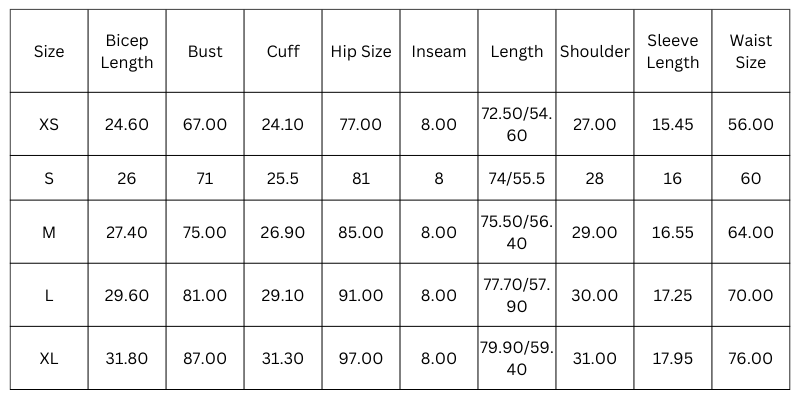
Task: Click the XL size row label
Action: pos(49,358)
